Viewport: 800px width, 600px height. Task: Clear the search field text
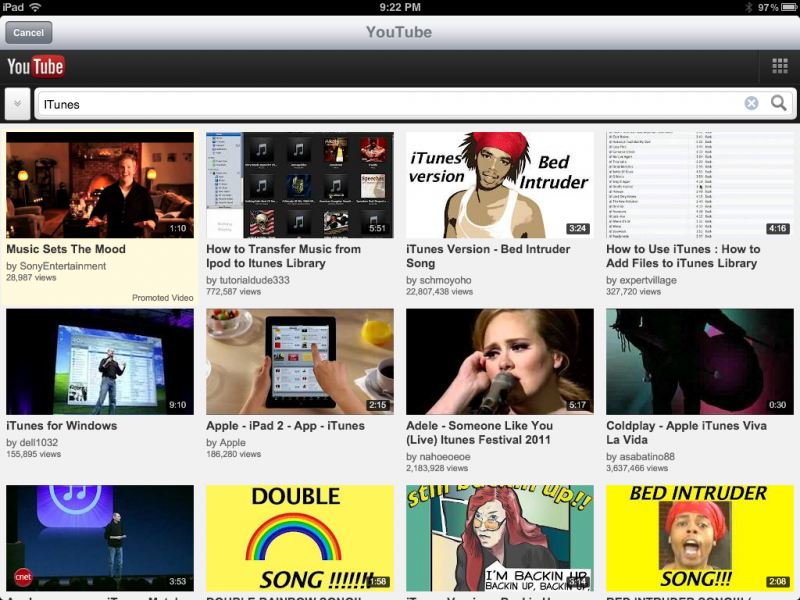click(751, 104)
